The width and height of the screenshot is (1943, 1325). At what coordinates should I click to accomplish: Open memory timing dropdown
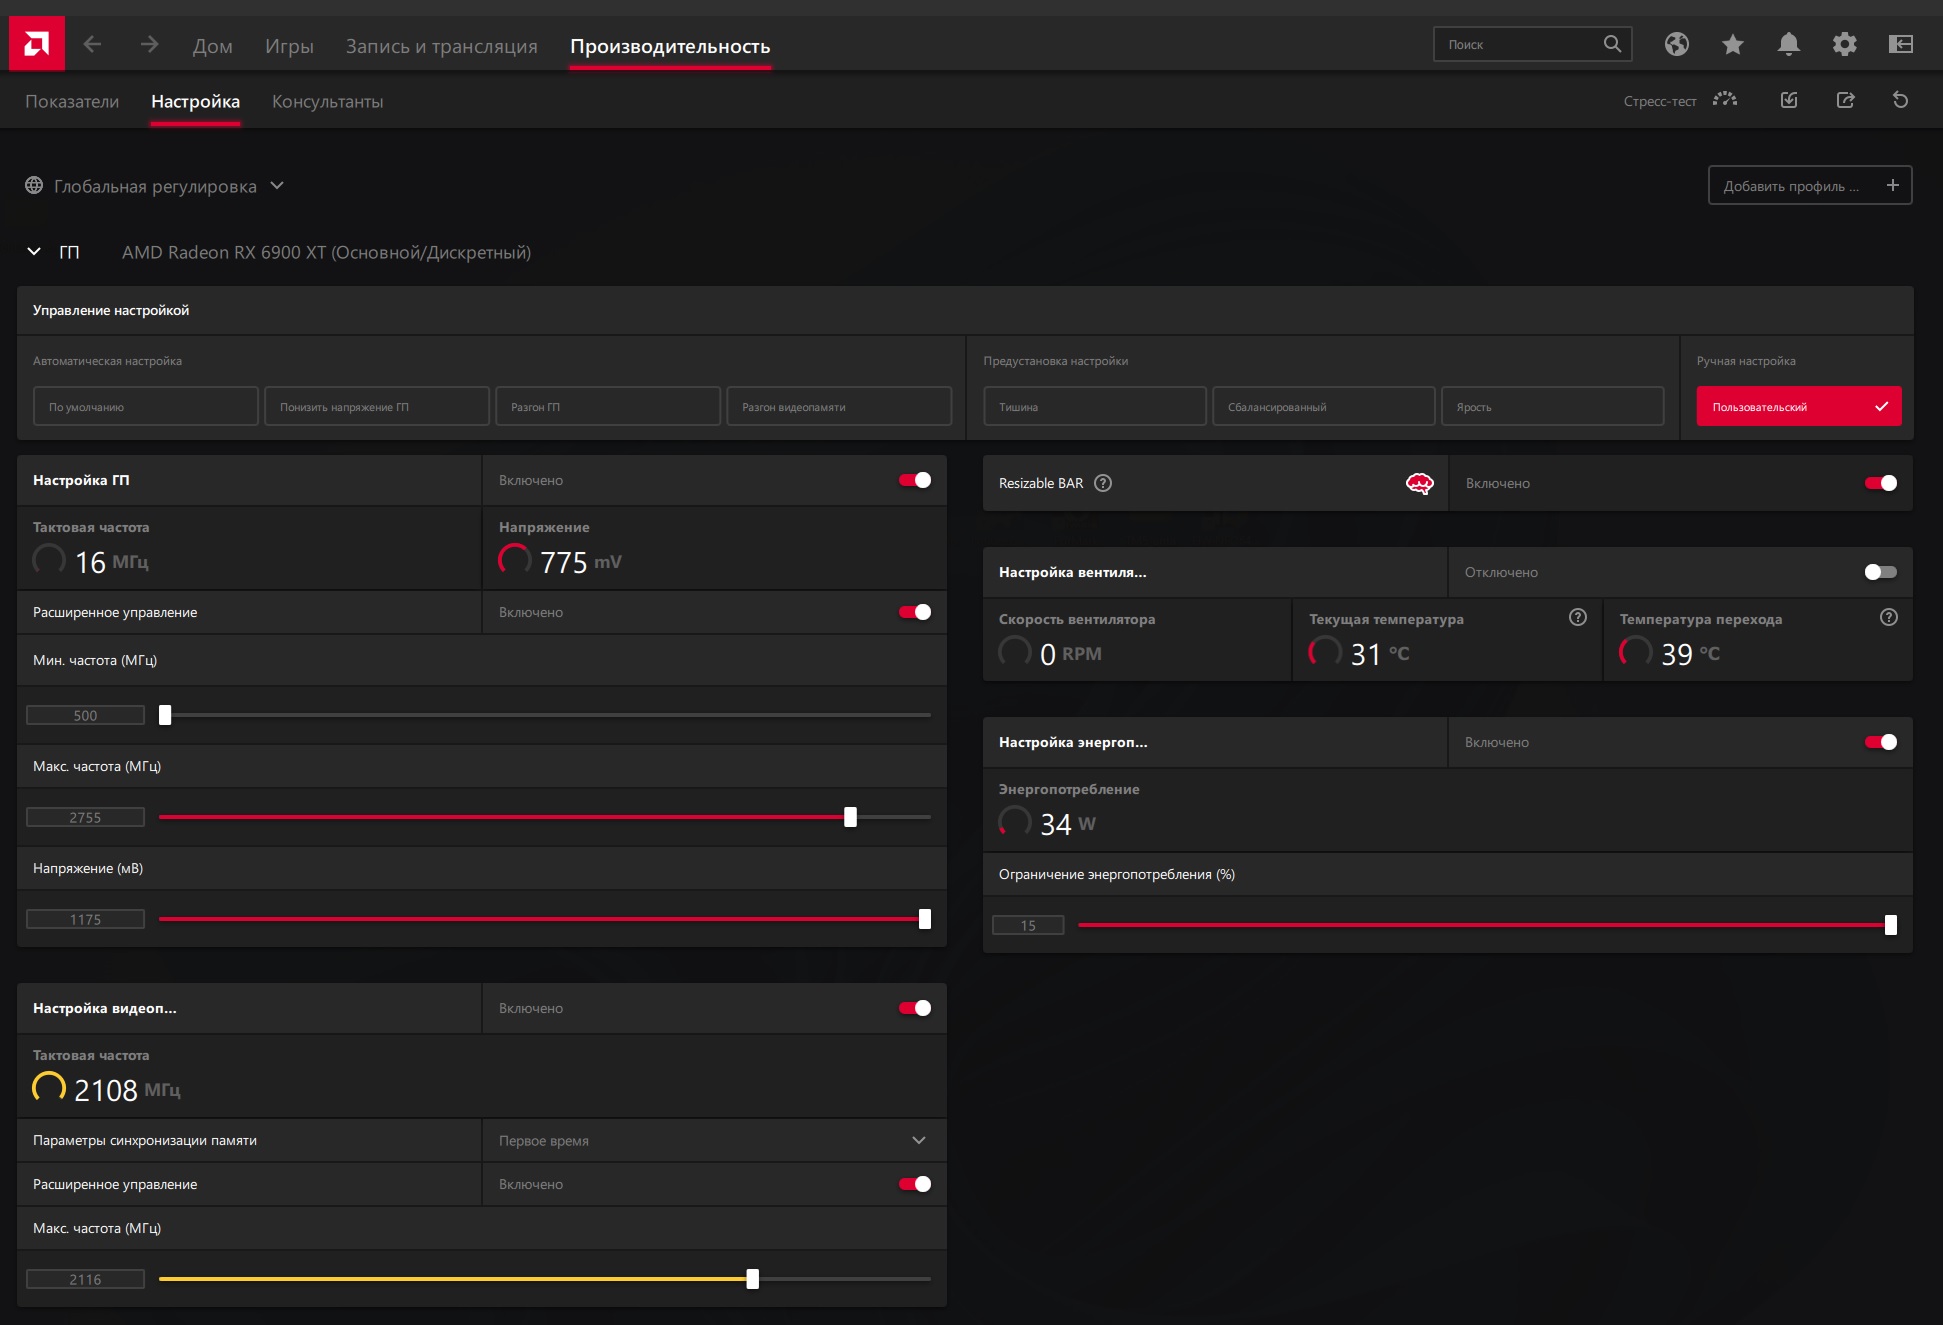[714, 1140]
